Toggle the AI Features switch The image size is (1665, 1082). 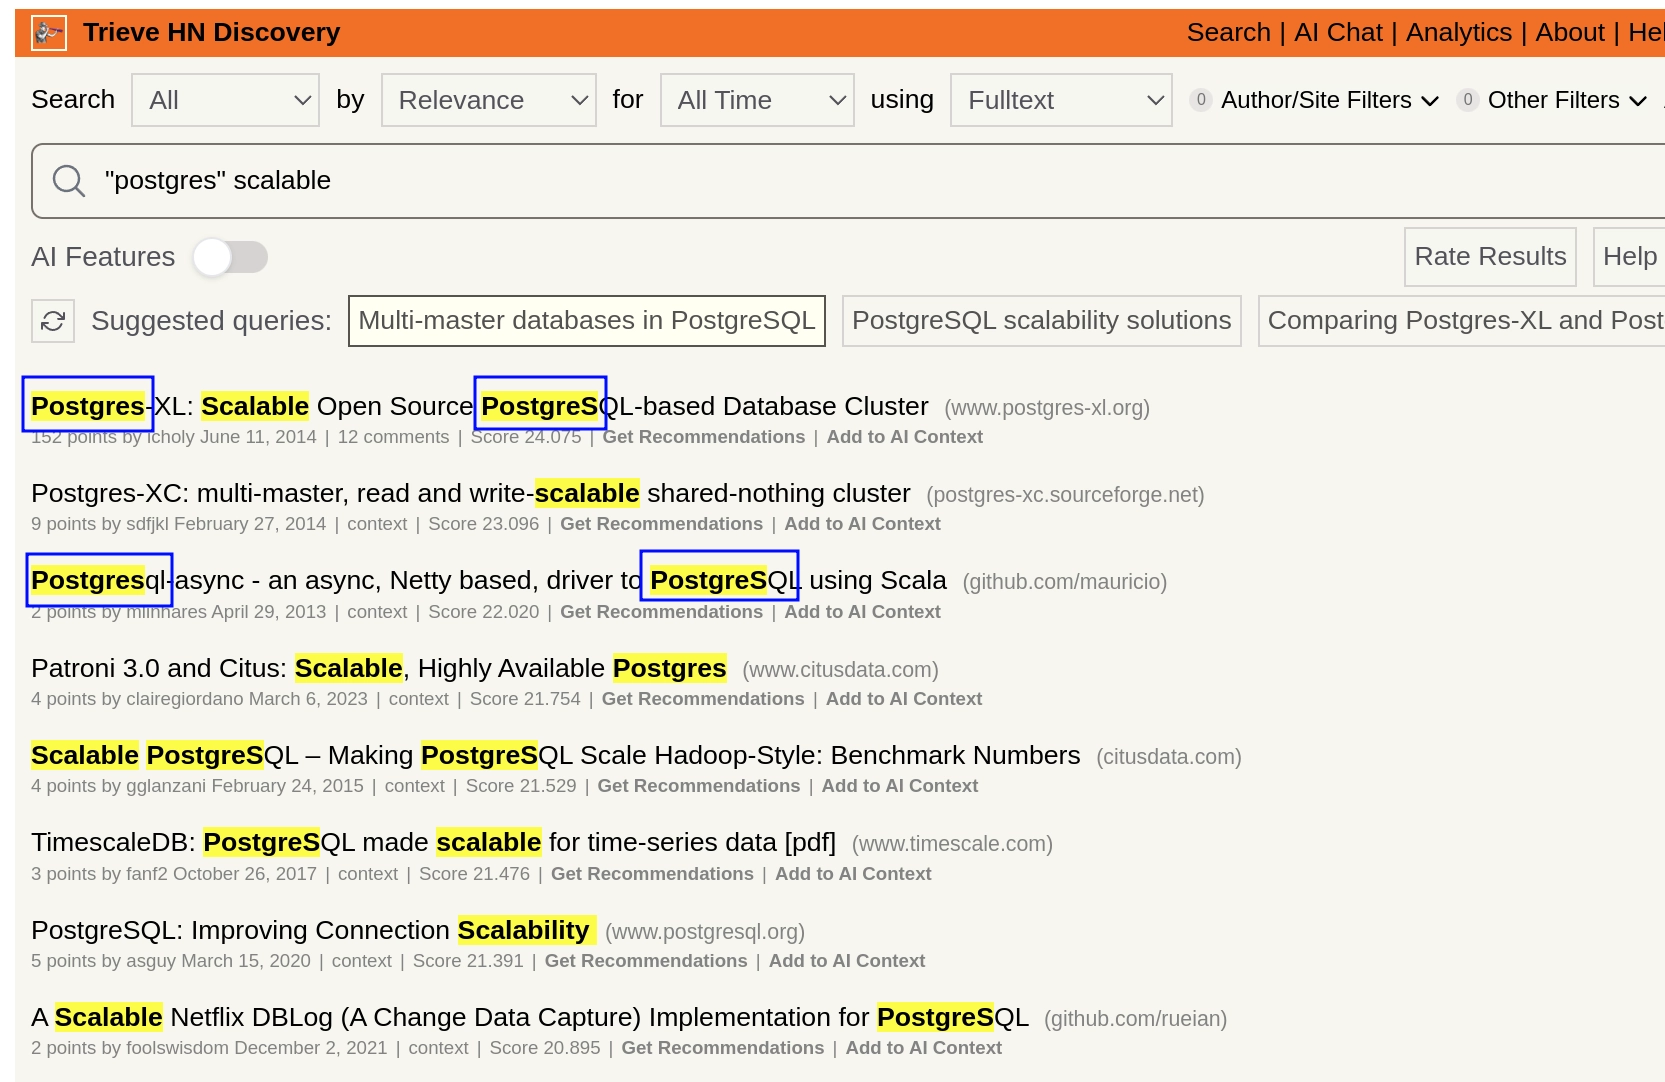[x=231, y=257]
